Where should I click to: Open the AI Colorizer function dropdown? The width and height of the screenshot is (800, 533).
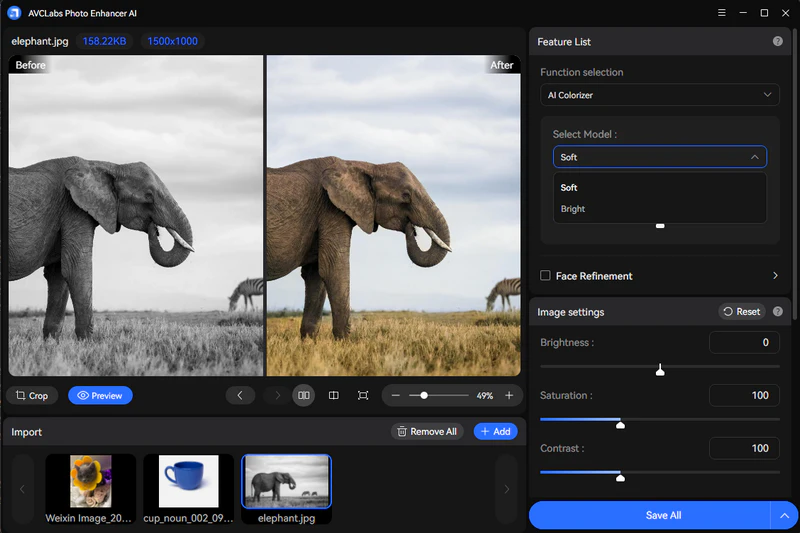click(659, 95)
